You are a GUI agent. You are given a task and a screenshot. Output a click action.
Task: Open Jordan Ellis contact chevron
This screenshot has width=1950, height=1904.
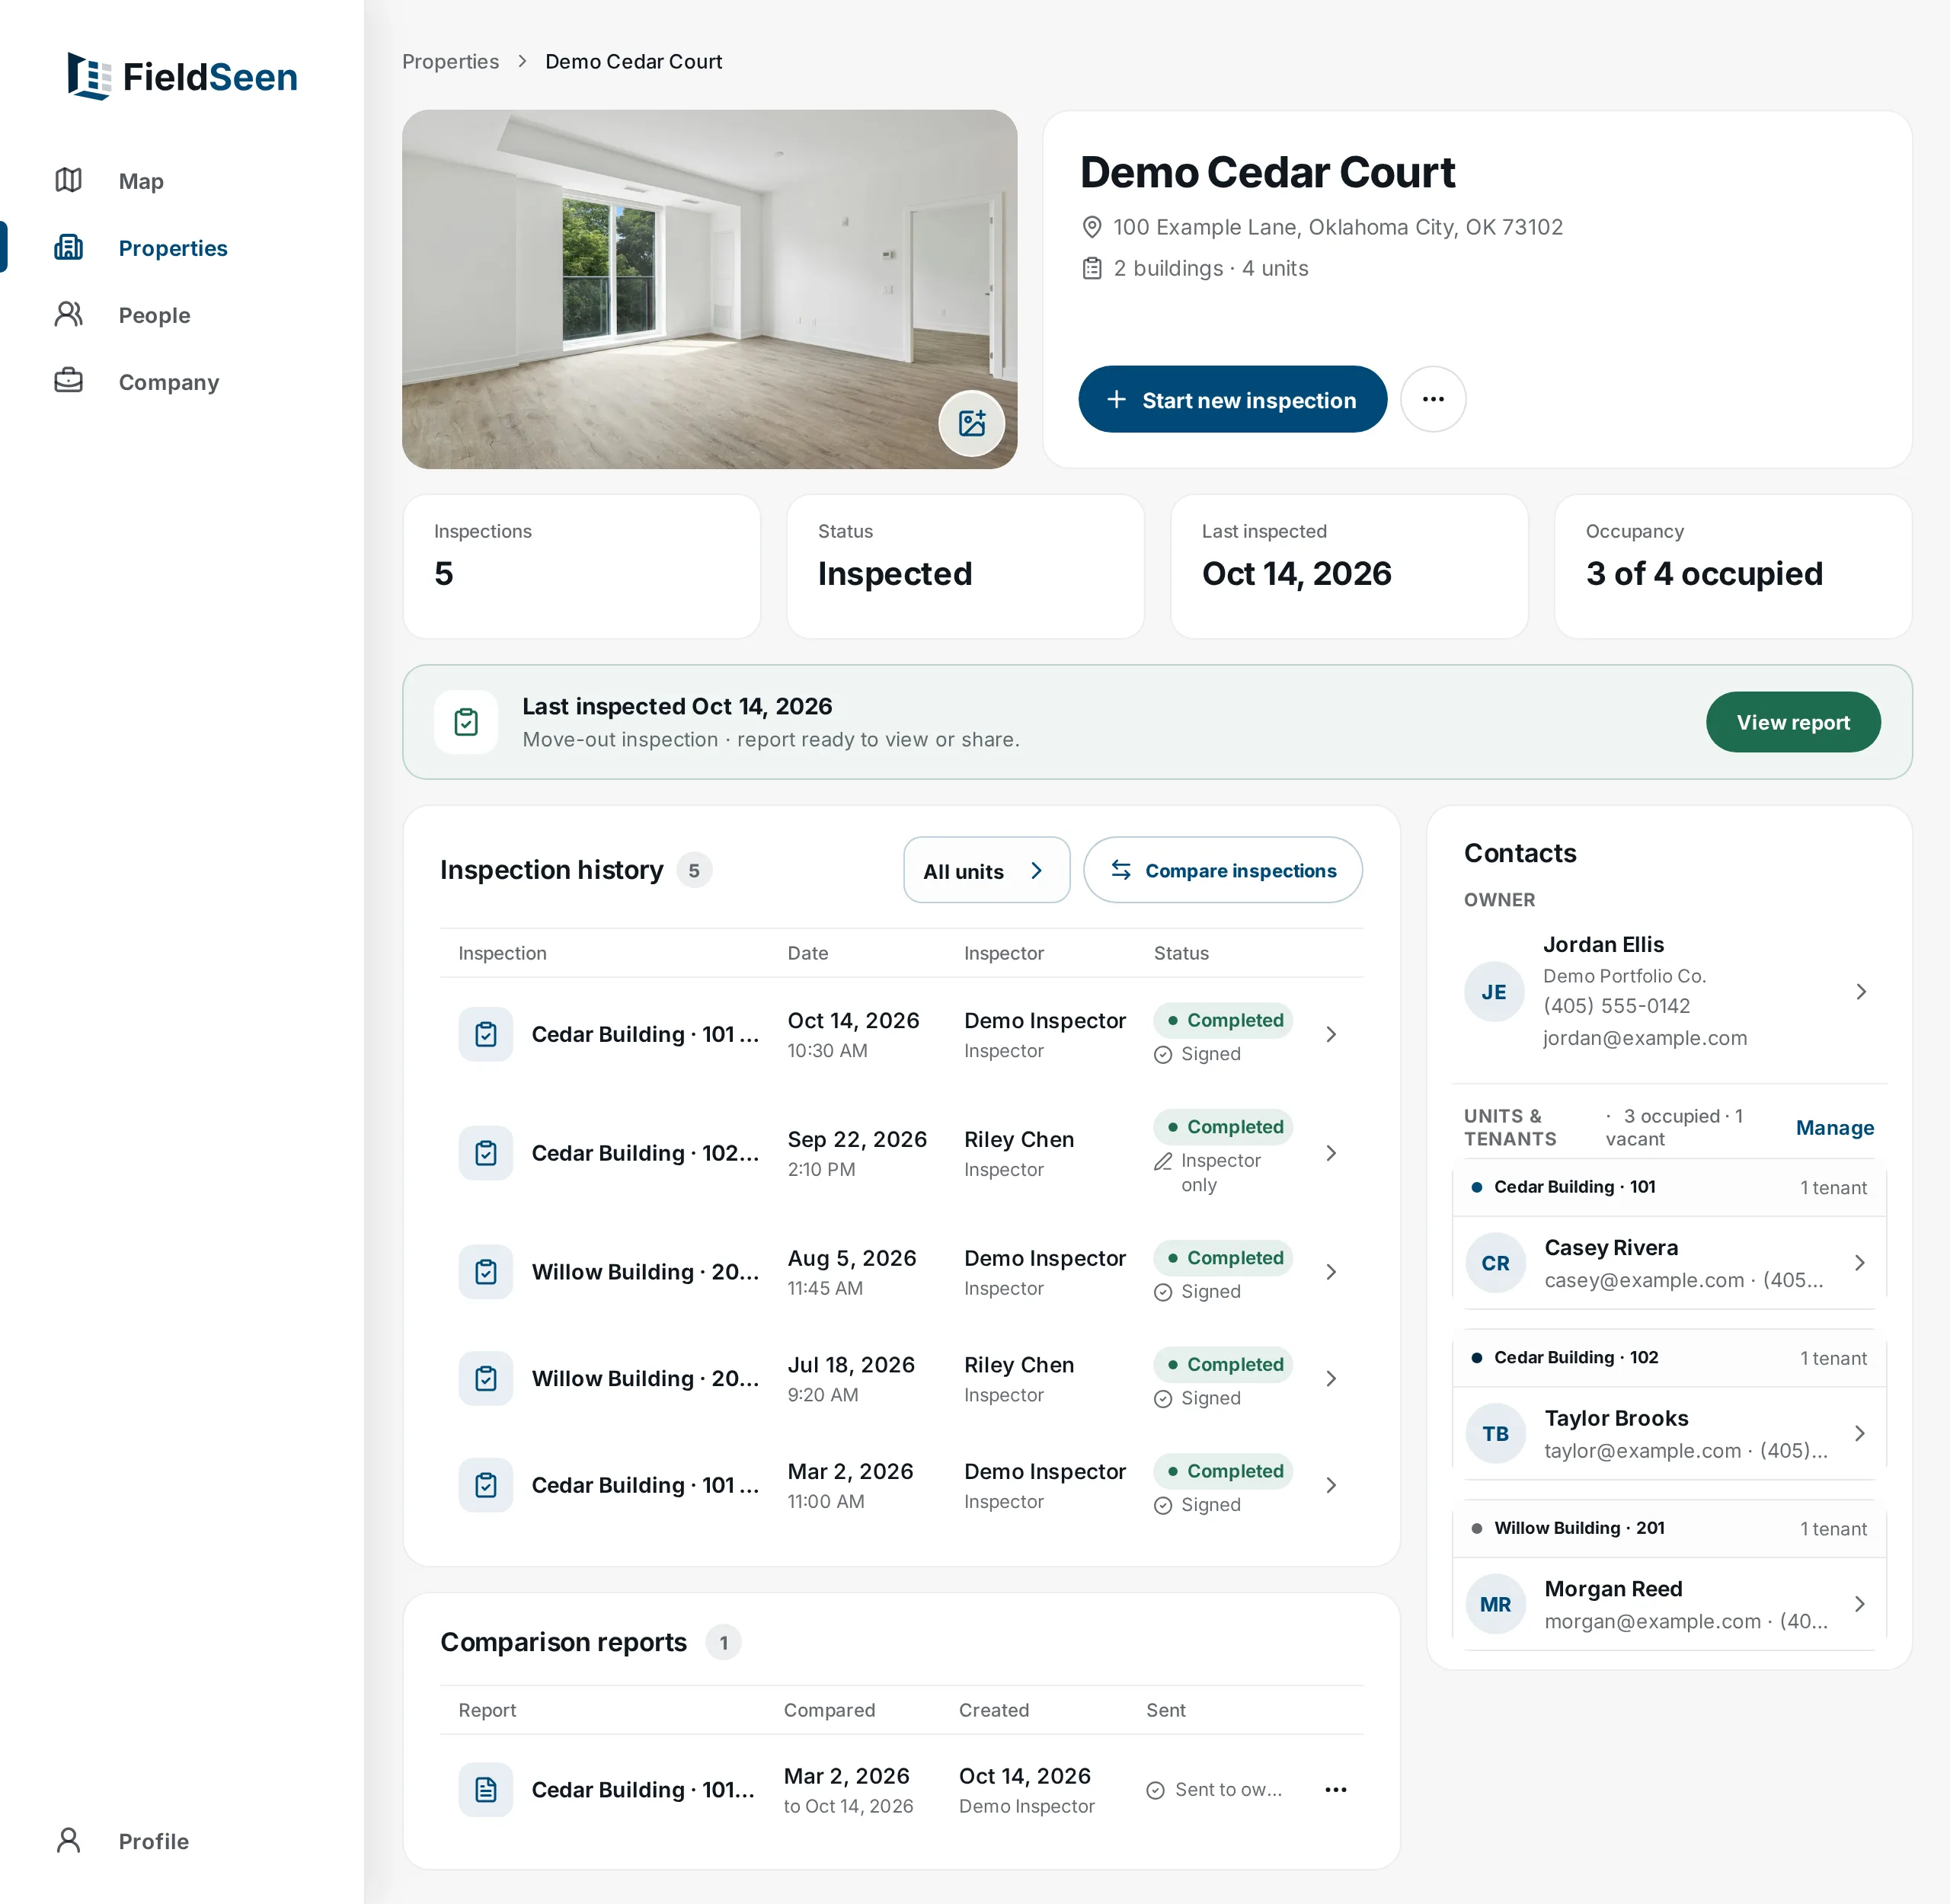[x=1861, y=992]
